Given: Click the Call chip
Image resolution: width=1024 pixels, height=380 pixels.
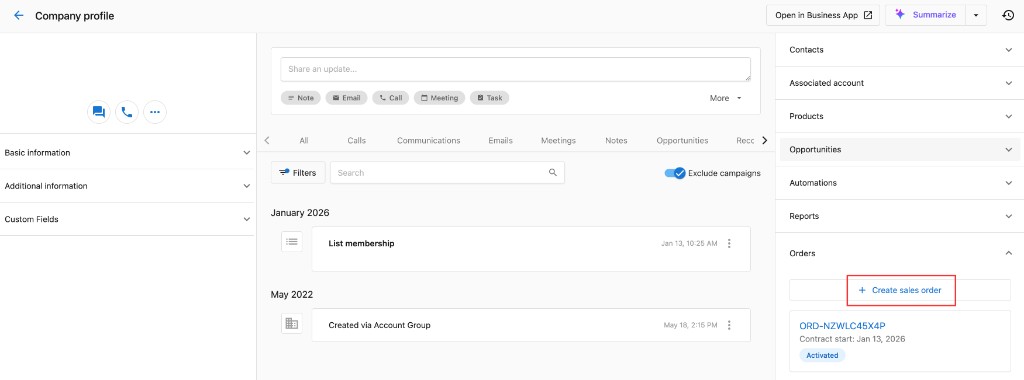Looking at the screenshot, I should click(x=391, y=98).
